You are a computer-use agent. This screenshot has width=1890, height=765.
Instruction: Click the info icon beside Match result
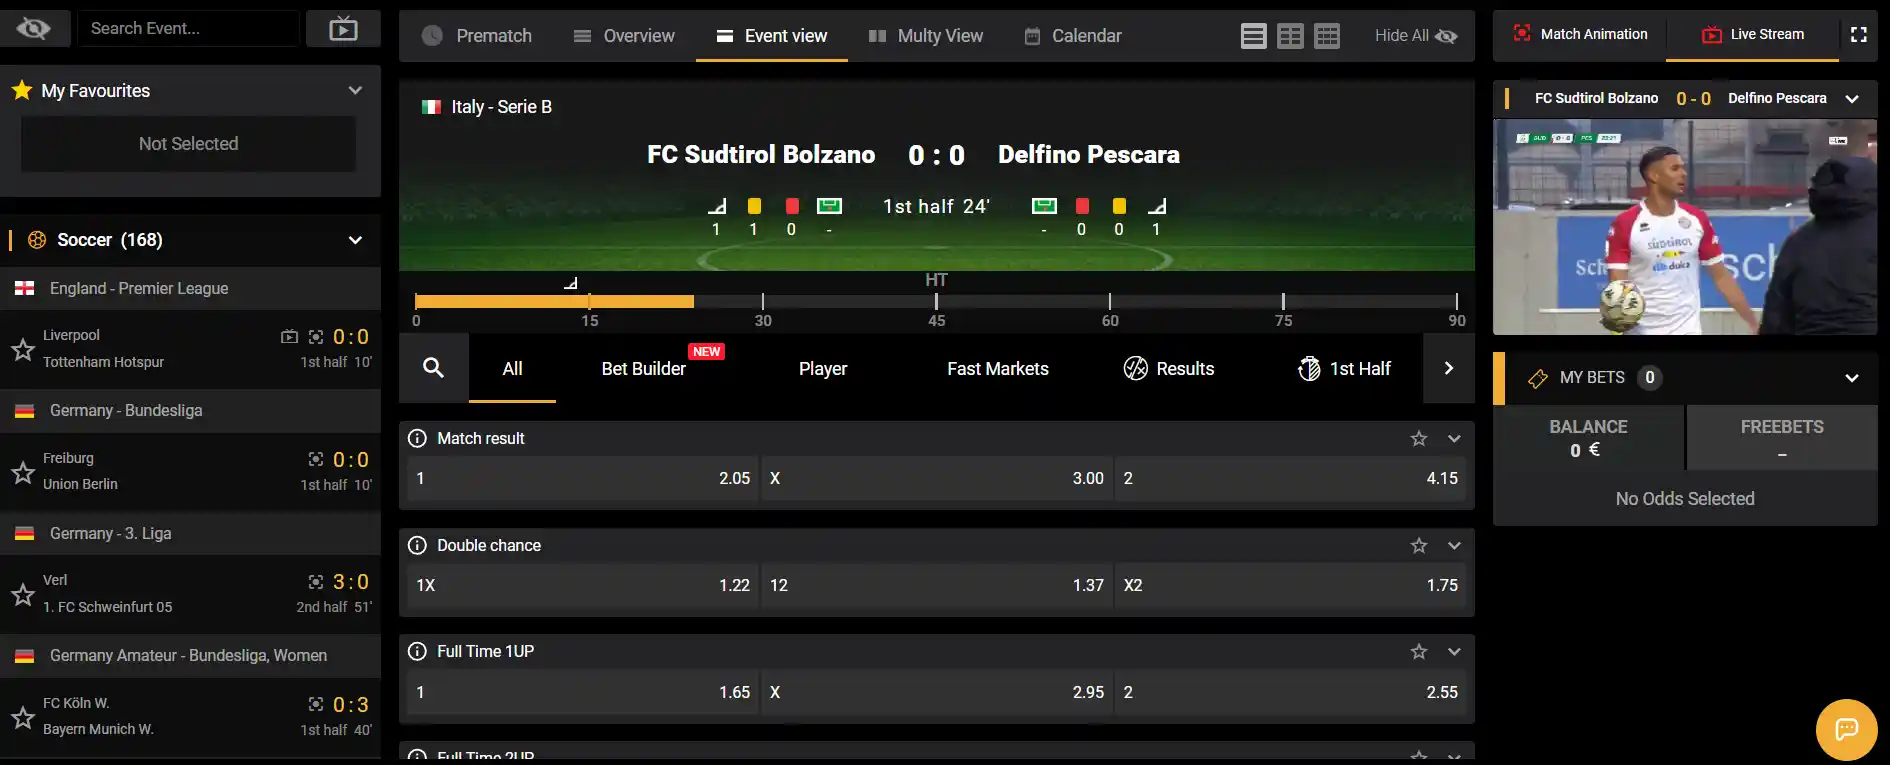(x=417, y=438)
